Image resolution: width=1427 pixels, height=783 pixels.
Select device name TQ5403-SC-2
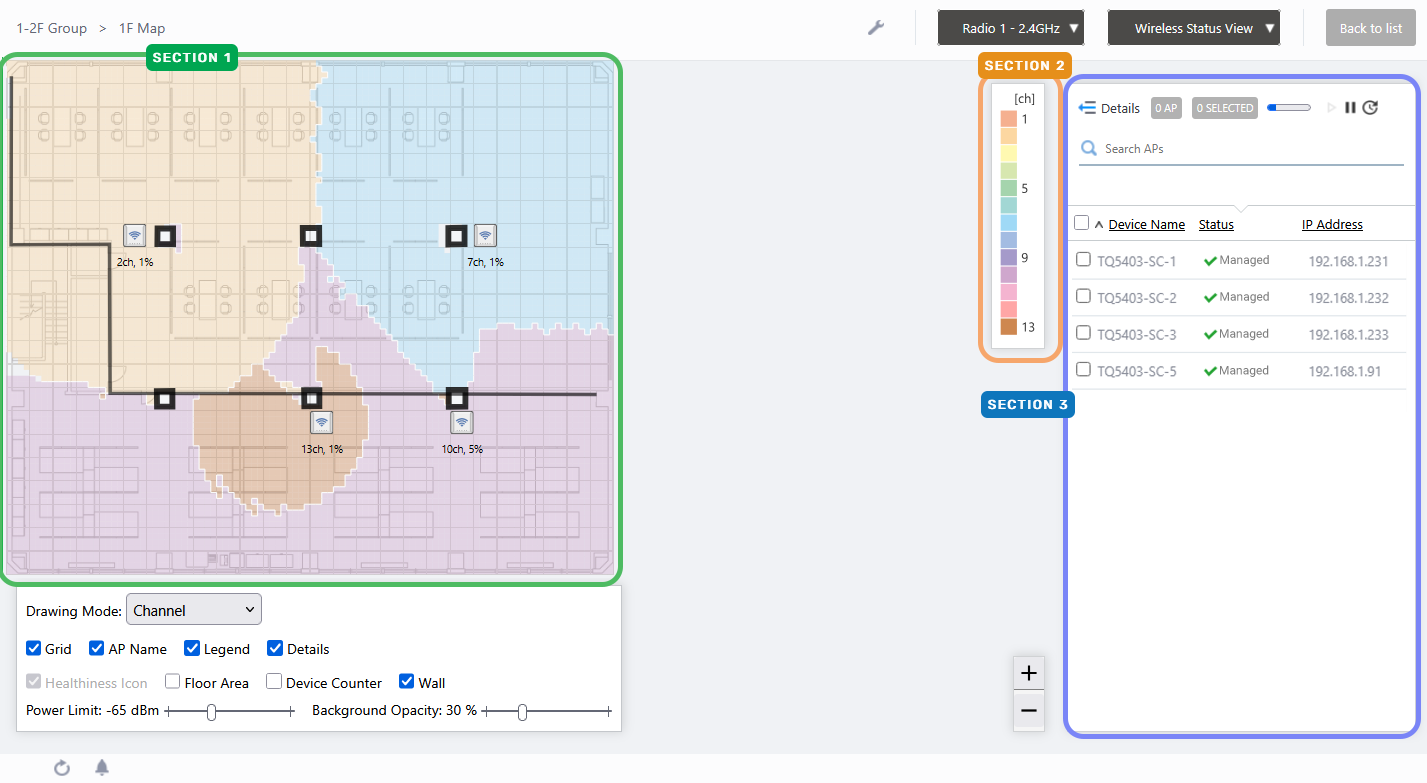[1137, 298]
